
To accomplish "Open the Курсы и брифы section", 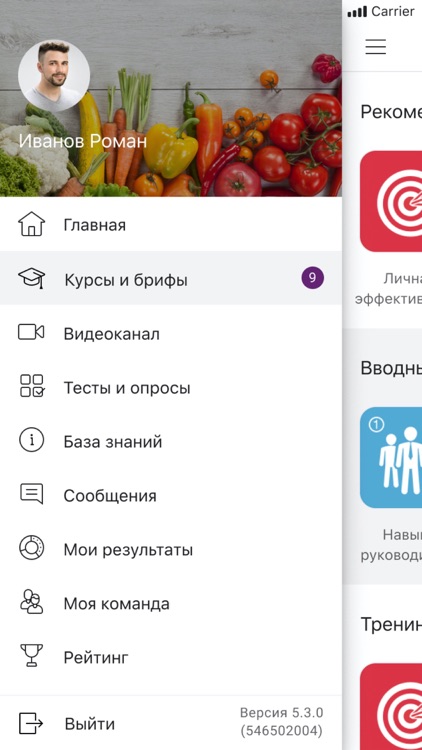I will click(171, 278).
